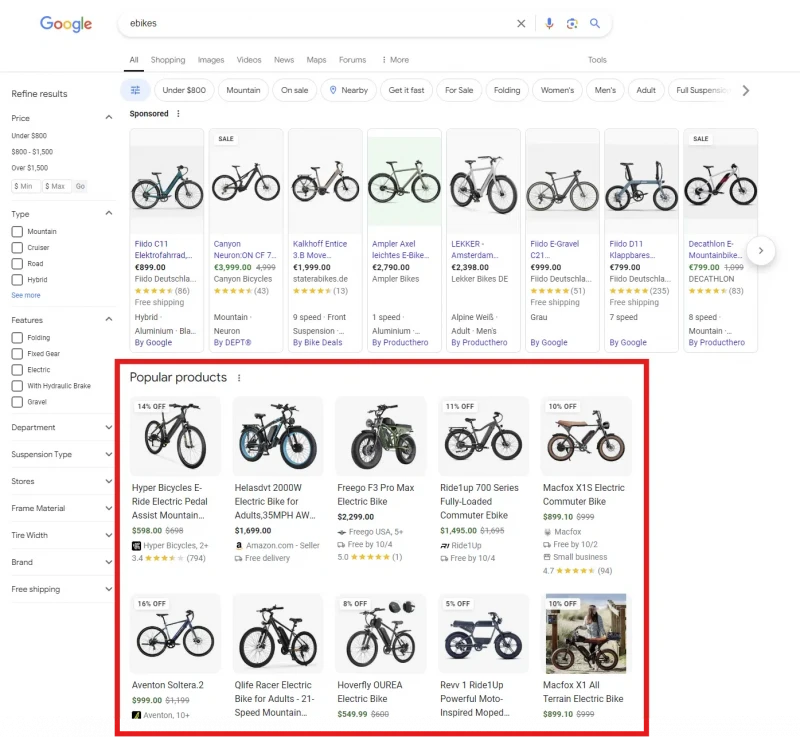800x737 pixels.
Task: Click the Ride1Up store logo icon
Action: click(x=444, y=546)
